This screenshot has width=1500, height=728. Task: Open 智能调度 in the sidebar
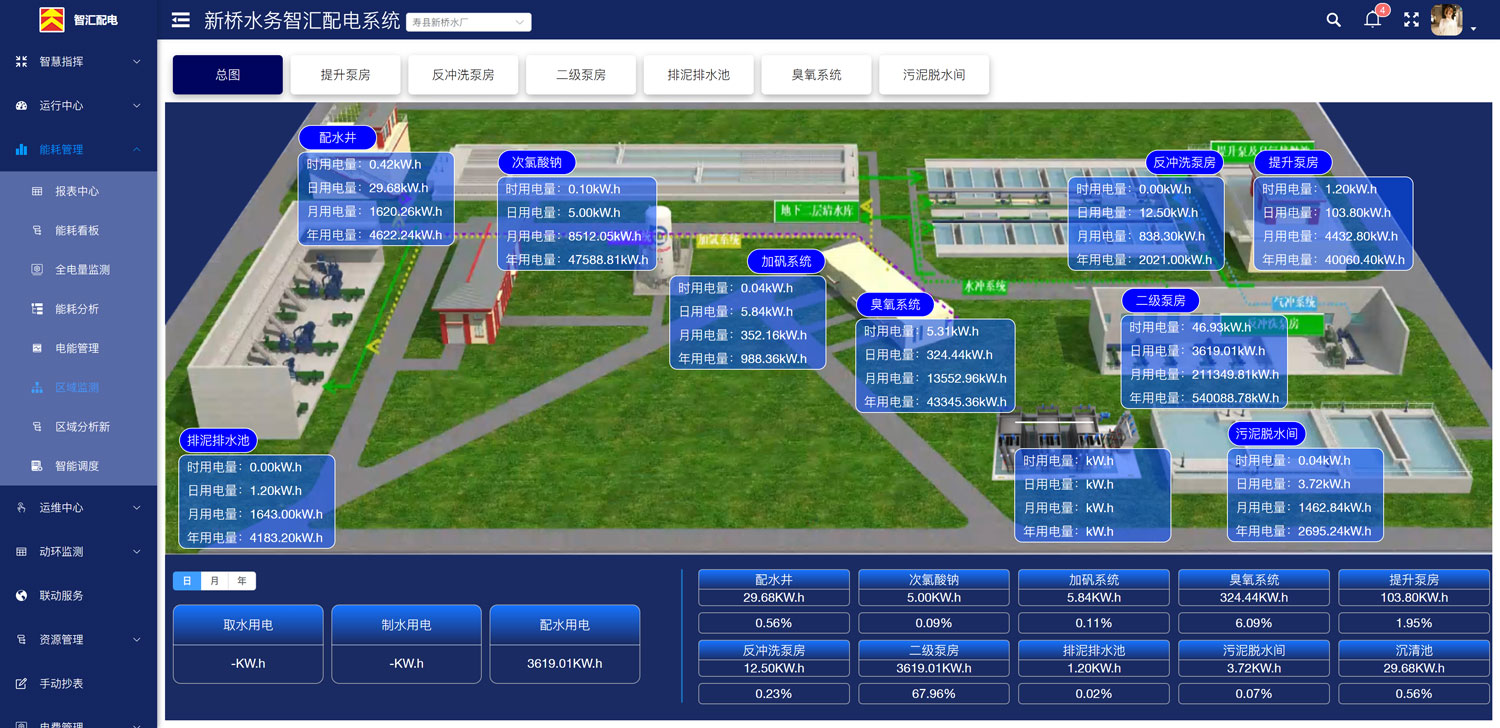pyautogui.click(x=77, y=466)
